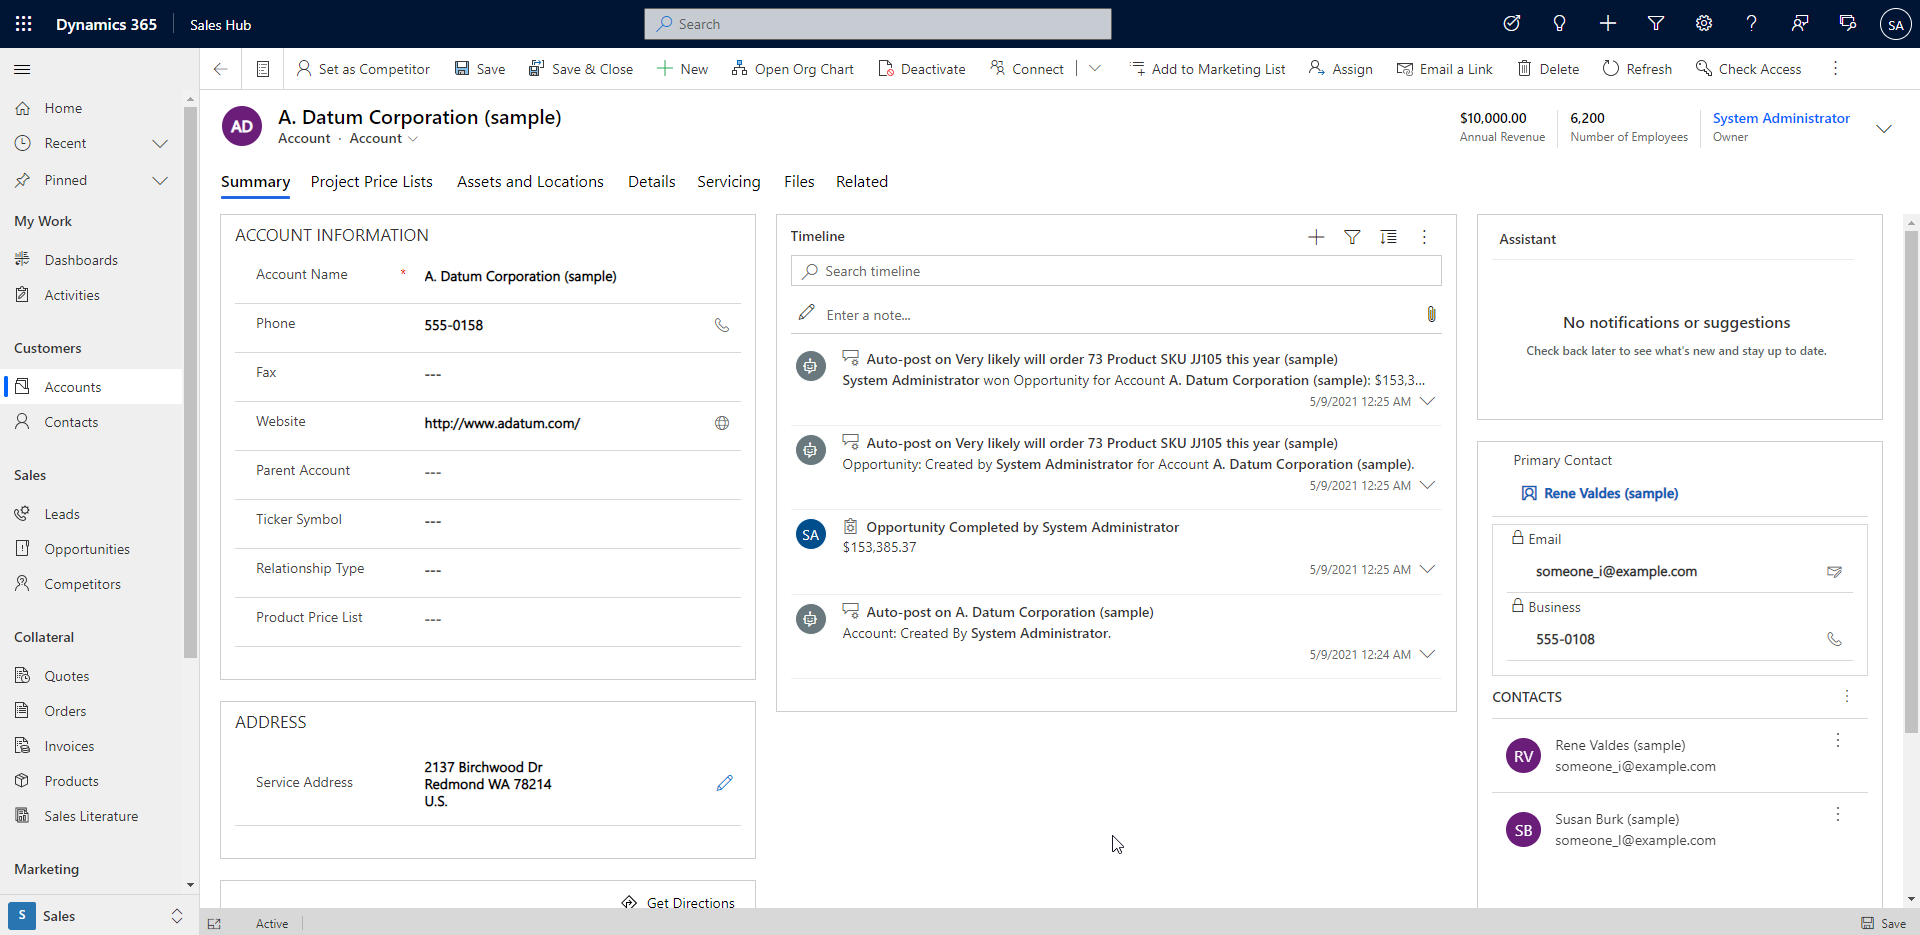The height and width of the screenshot is (935, 1920).
Task: Open command bar overflow ellipsis
Action: click(x=1835, y=68)
